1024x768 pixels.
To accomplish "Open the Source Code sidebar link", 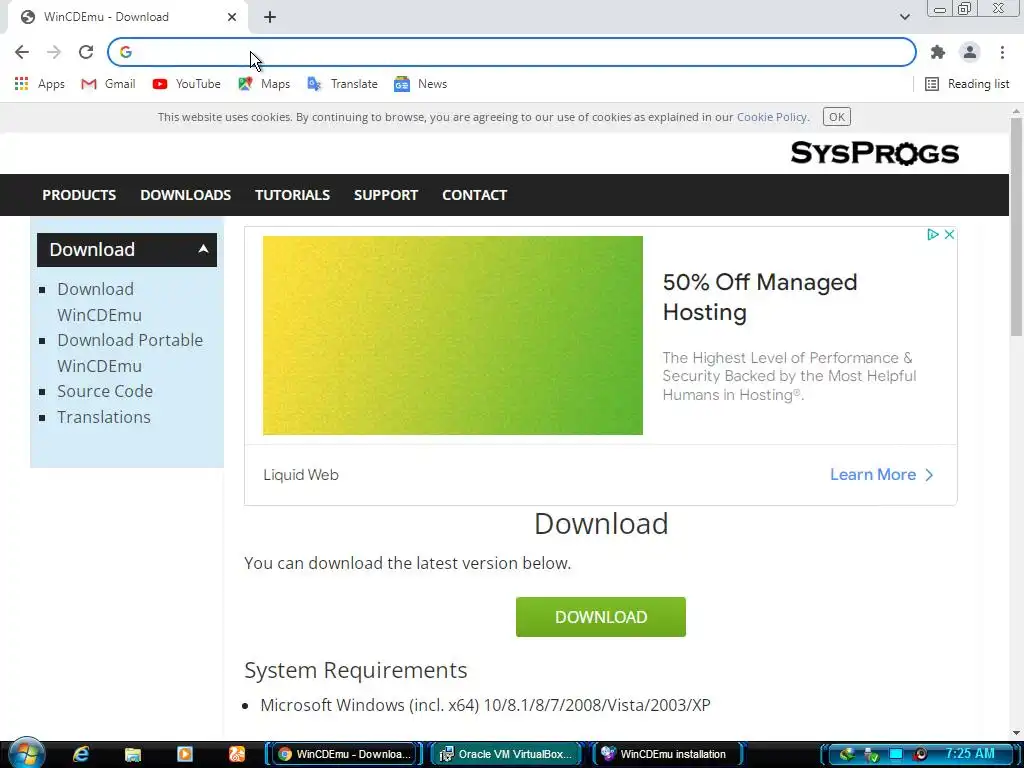I will [x=105, y=391].
